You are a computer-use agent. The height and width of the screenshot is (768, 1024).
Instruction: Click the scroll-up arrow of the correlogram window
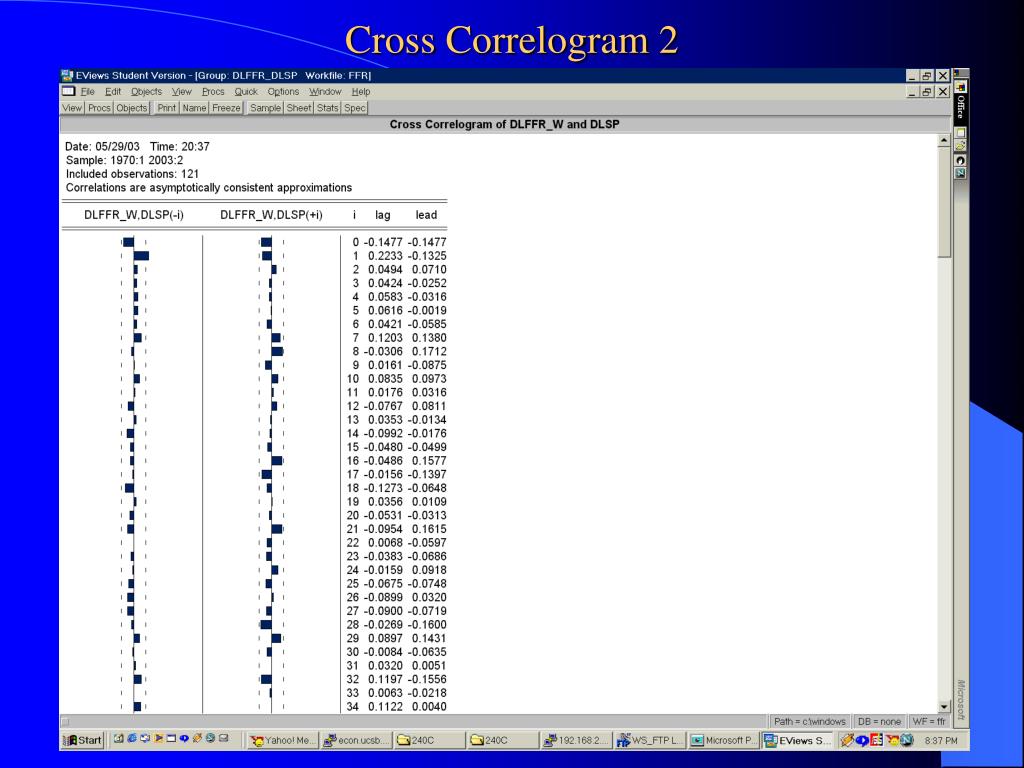944,140
